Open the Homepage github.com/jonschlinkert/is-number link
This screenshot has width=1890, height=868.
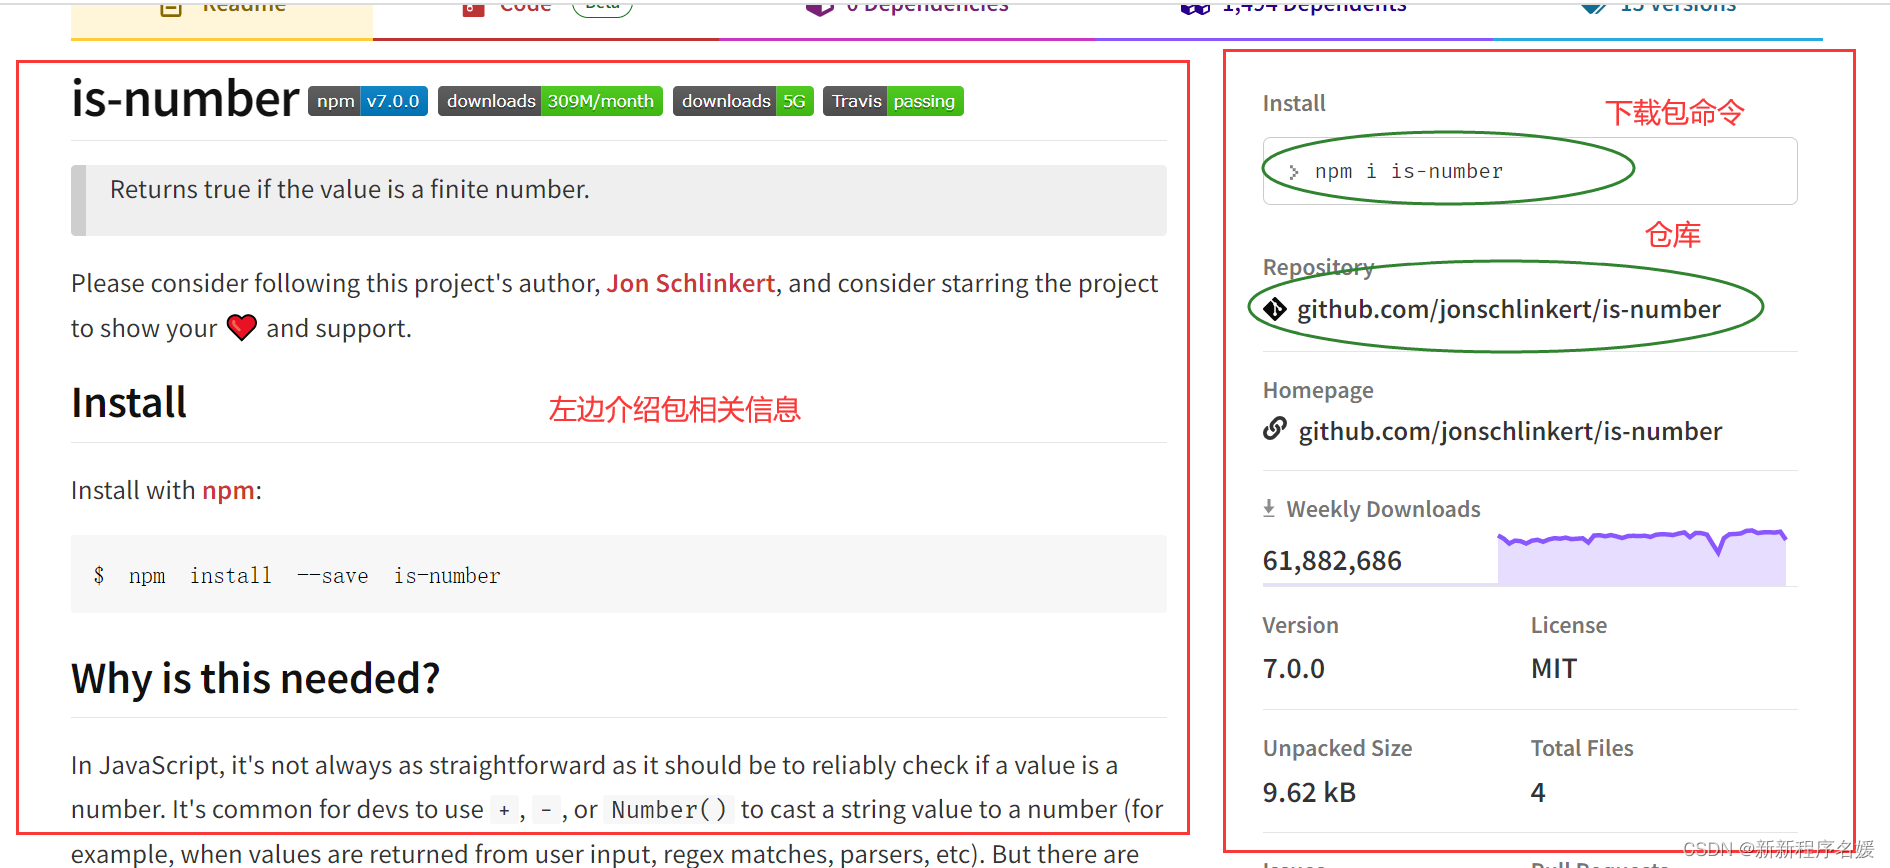pyautogui.click(x=1510, y=431)
